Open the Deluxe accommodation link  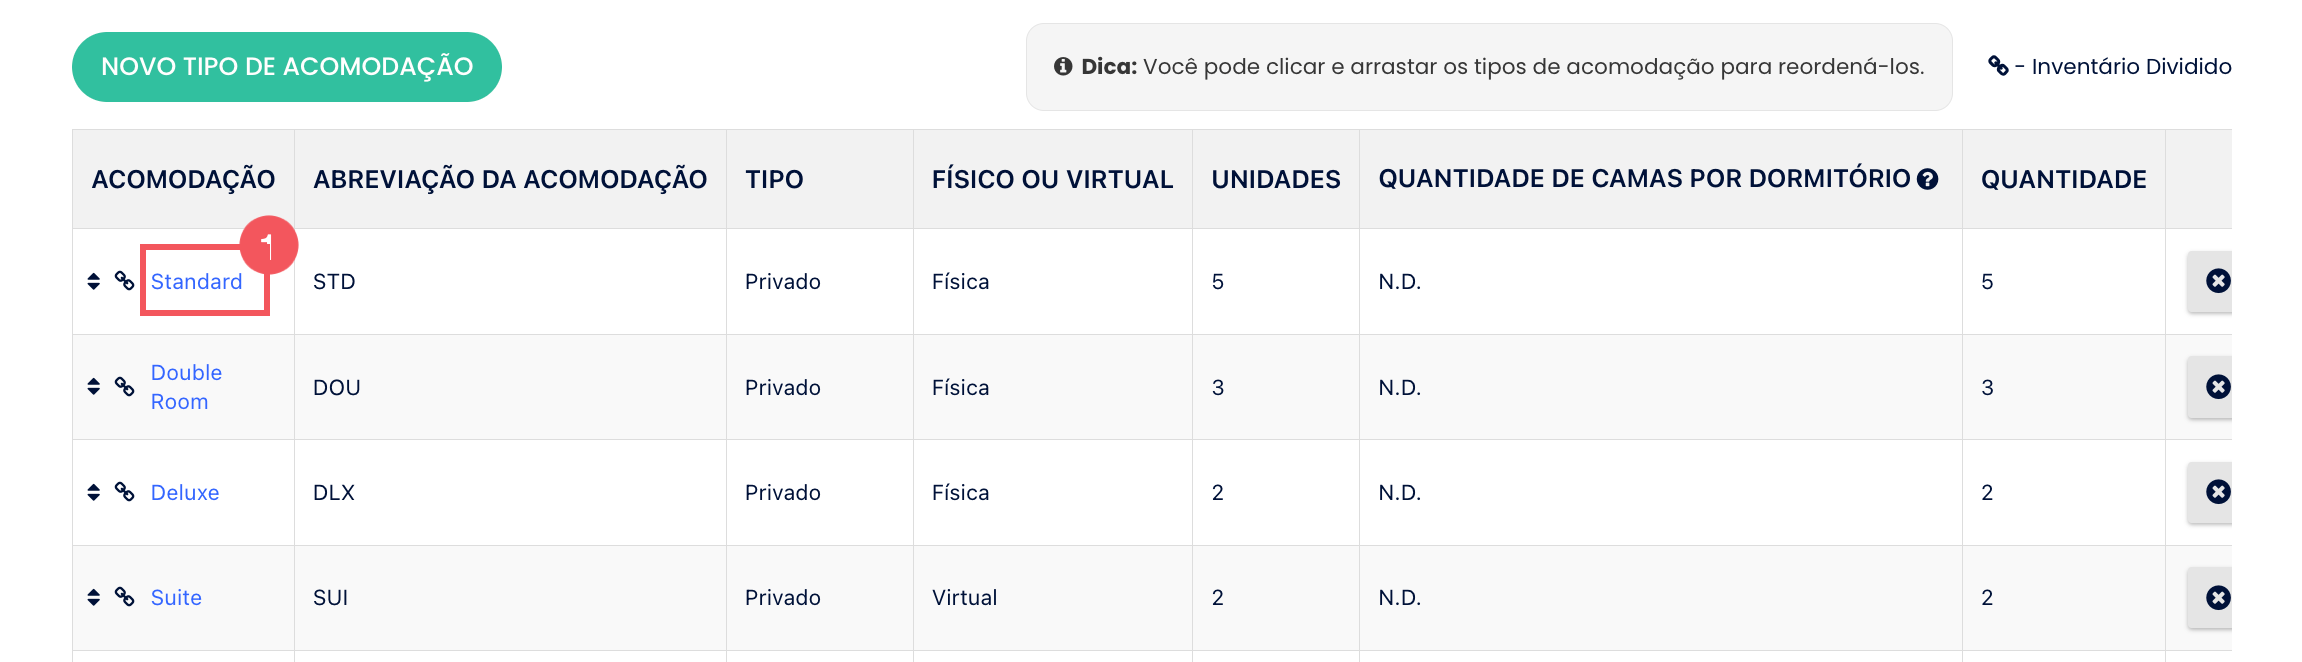(x=185, y=493)
